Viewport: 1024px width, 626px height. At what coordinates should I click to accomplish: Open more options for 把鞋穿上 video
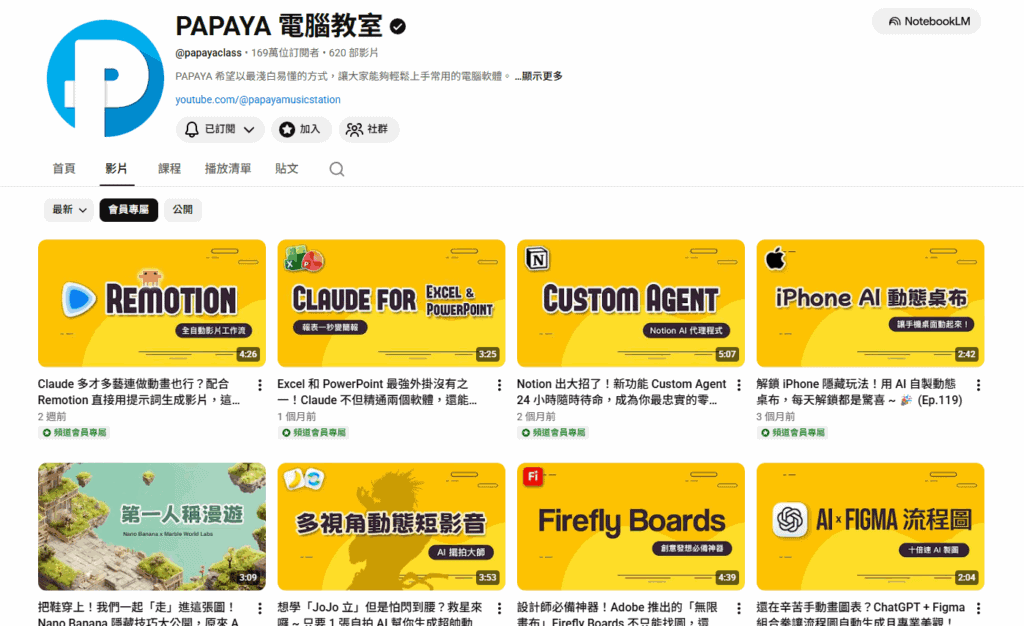(260, 608)
